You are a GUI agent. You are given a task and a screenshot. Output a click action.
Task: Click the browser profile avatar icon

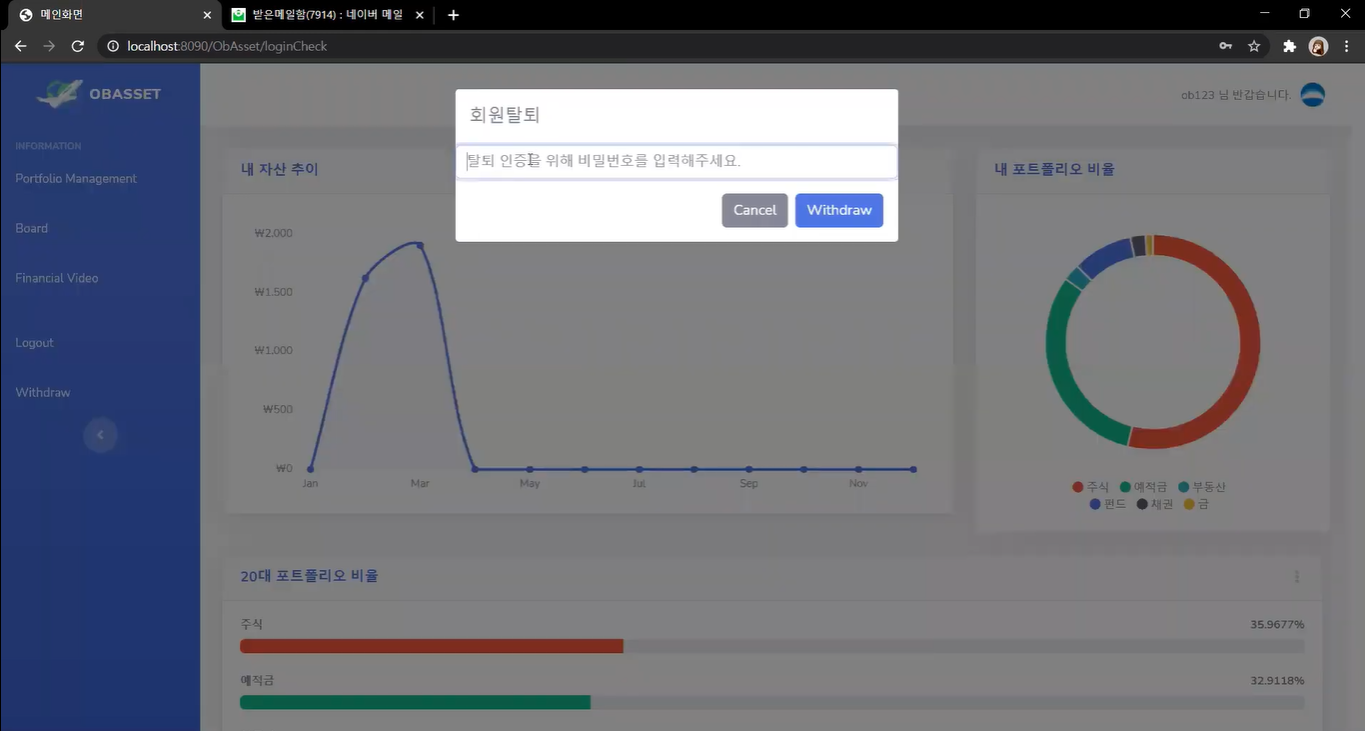(1318, 46)
